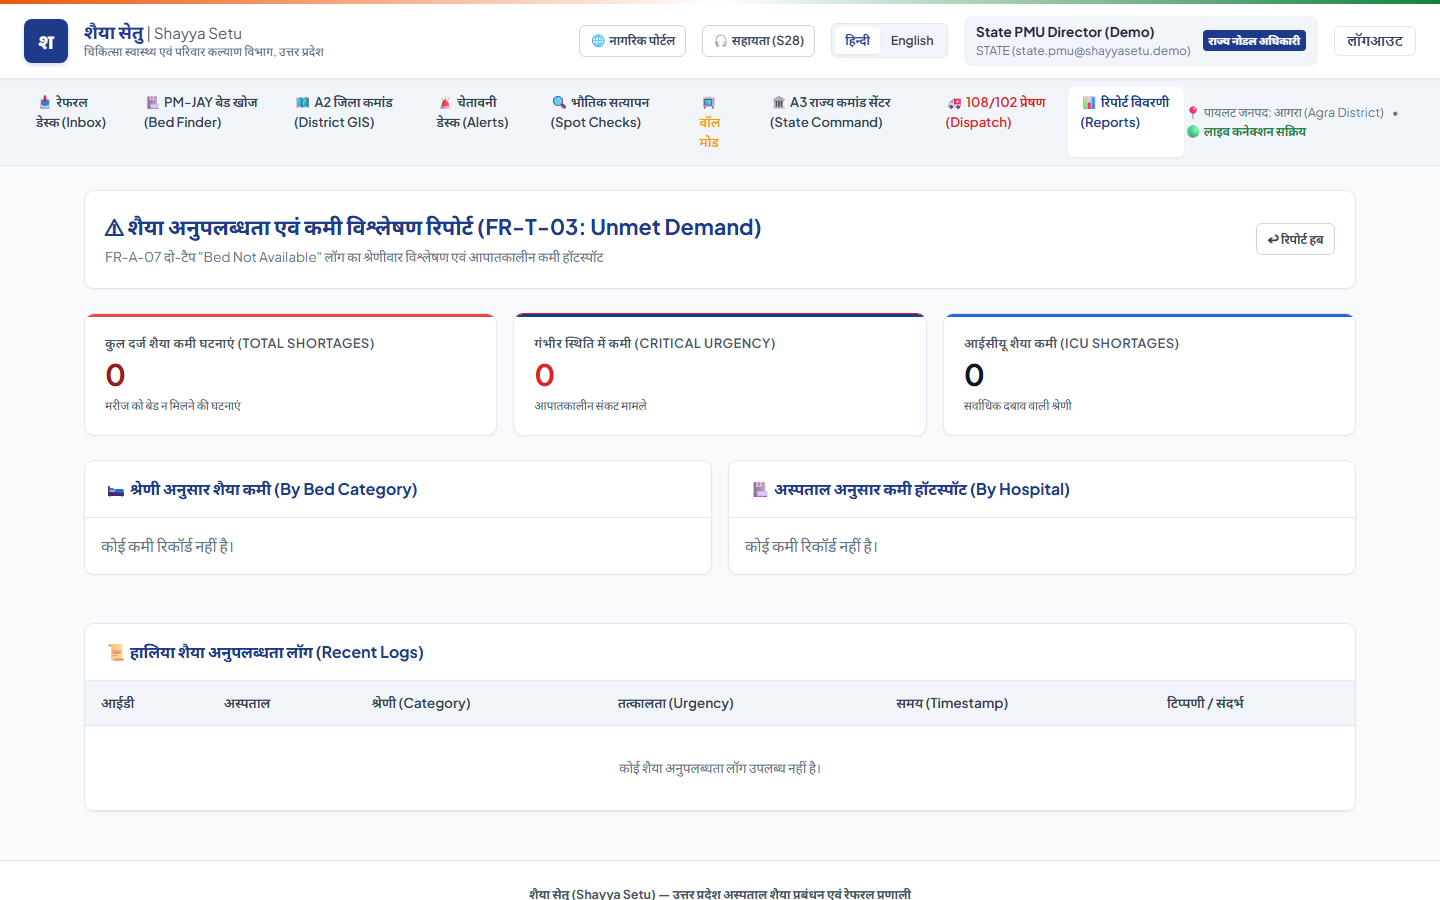The width and height of the screenshot is (1440, 900).
Task: Open वॉल मोड wall display
Action: [x=709, y=122]
